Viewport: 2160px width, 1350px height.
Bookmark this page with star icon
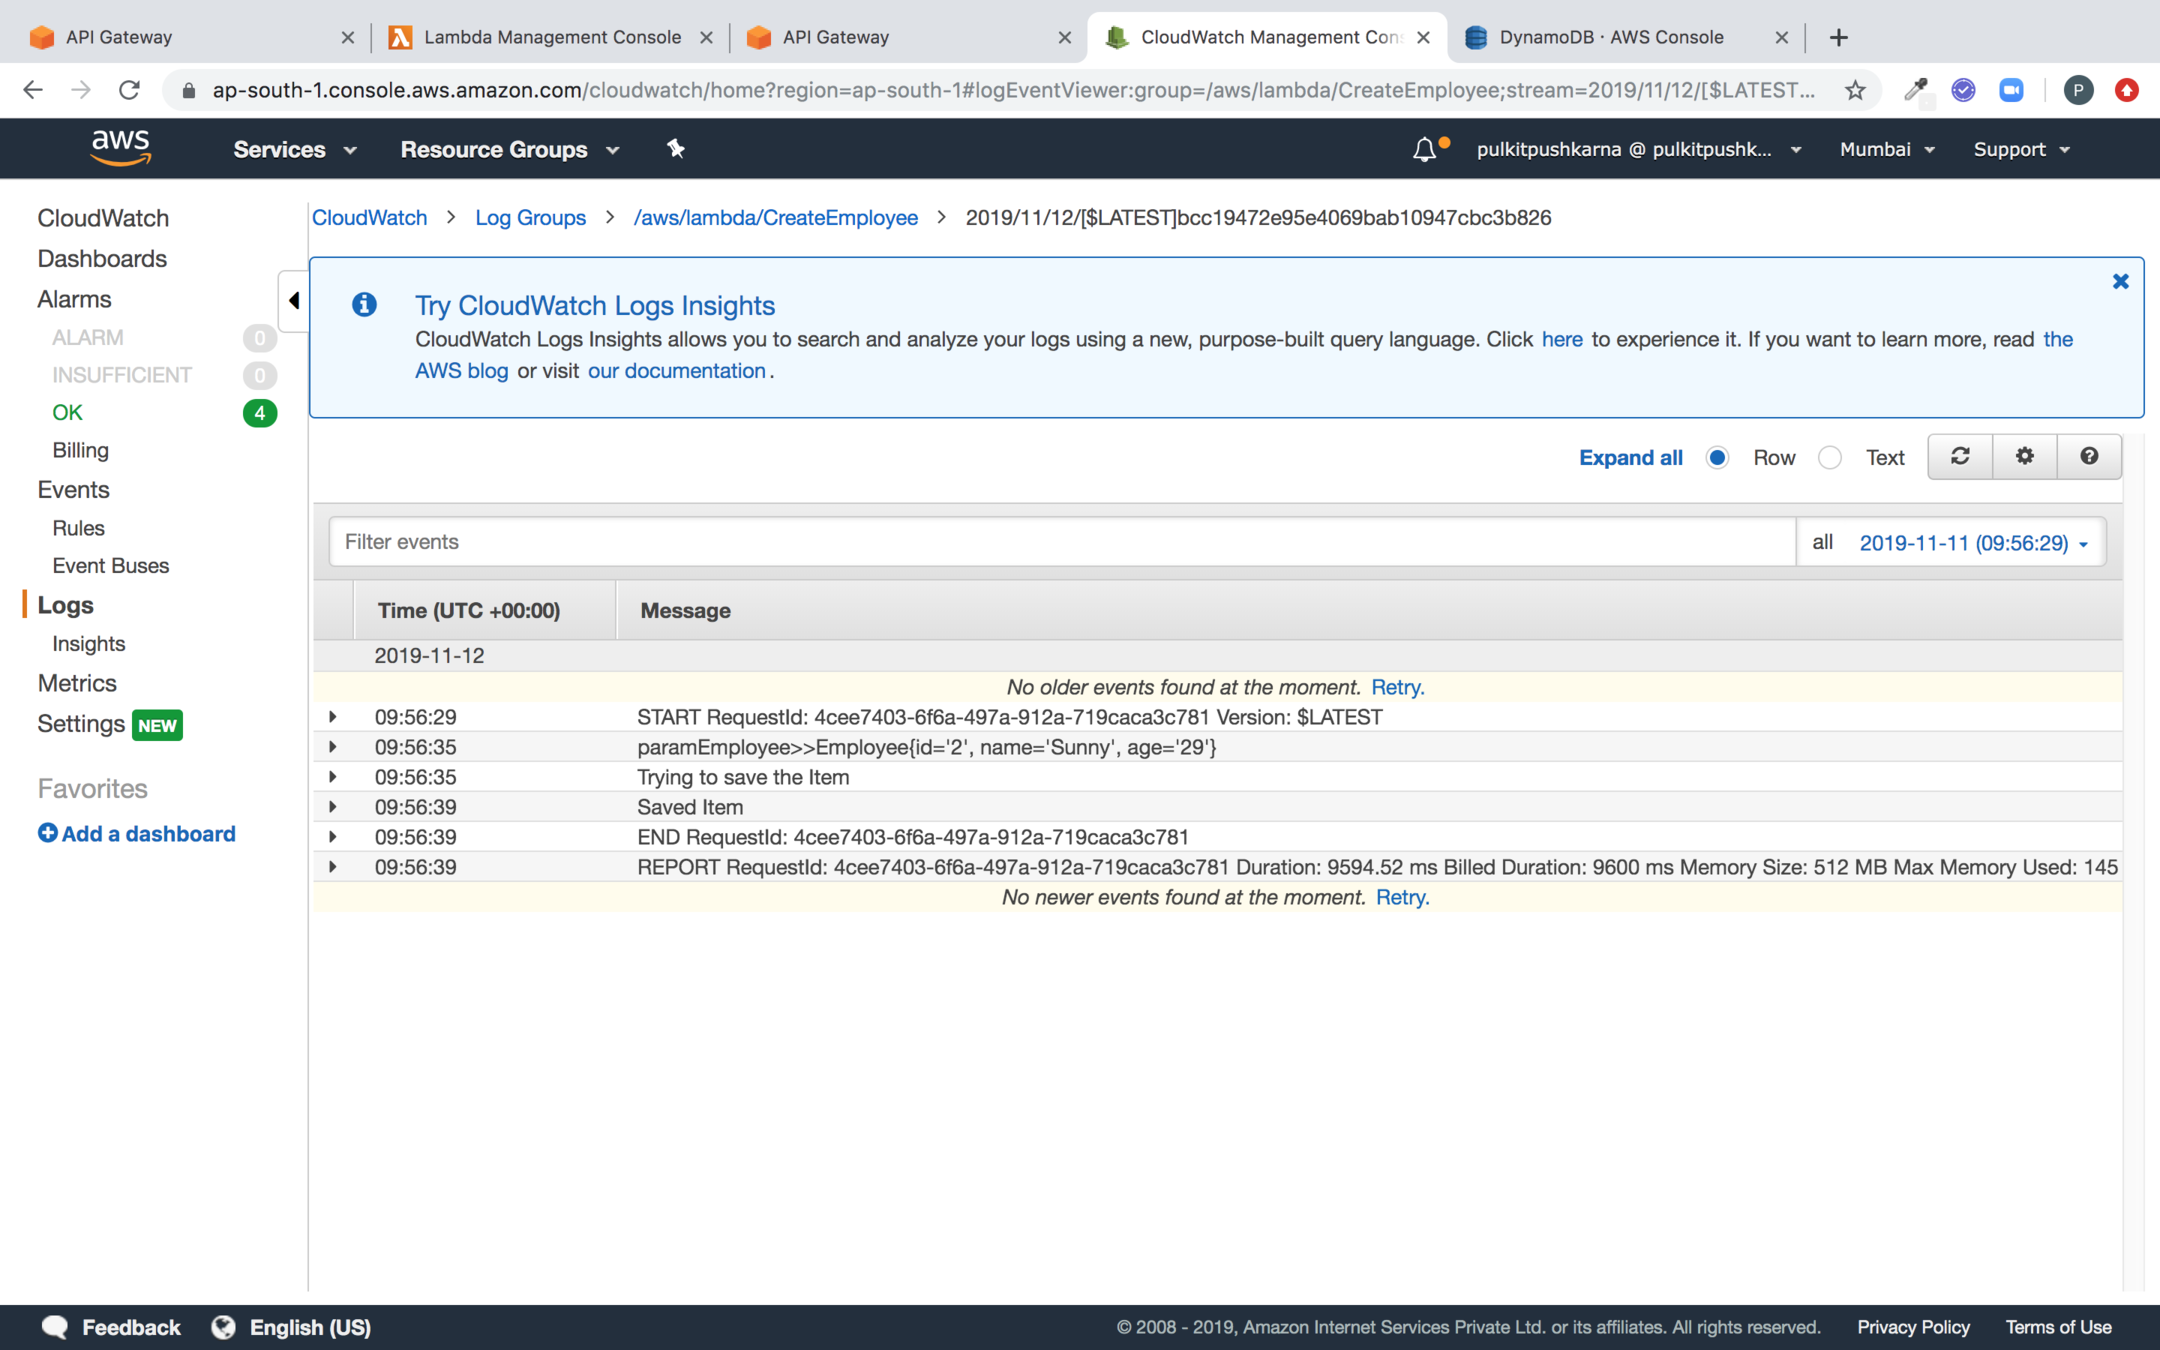1855,91
